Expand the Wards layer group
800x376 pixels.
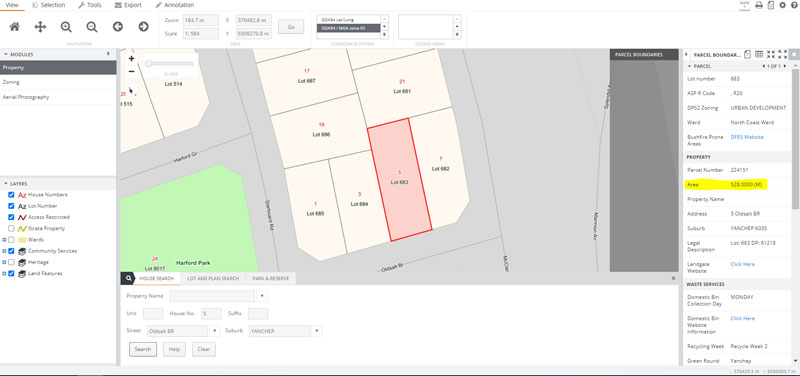point(4,240)
